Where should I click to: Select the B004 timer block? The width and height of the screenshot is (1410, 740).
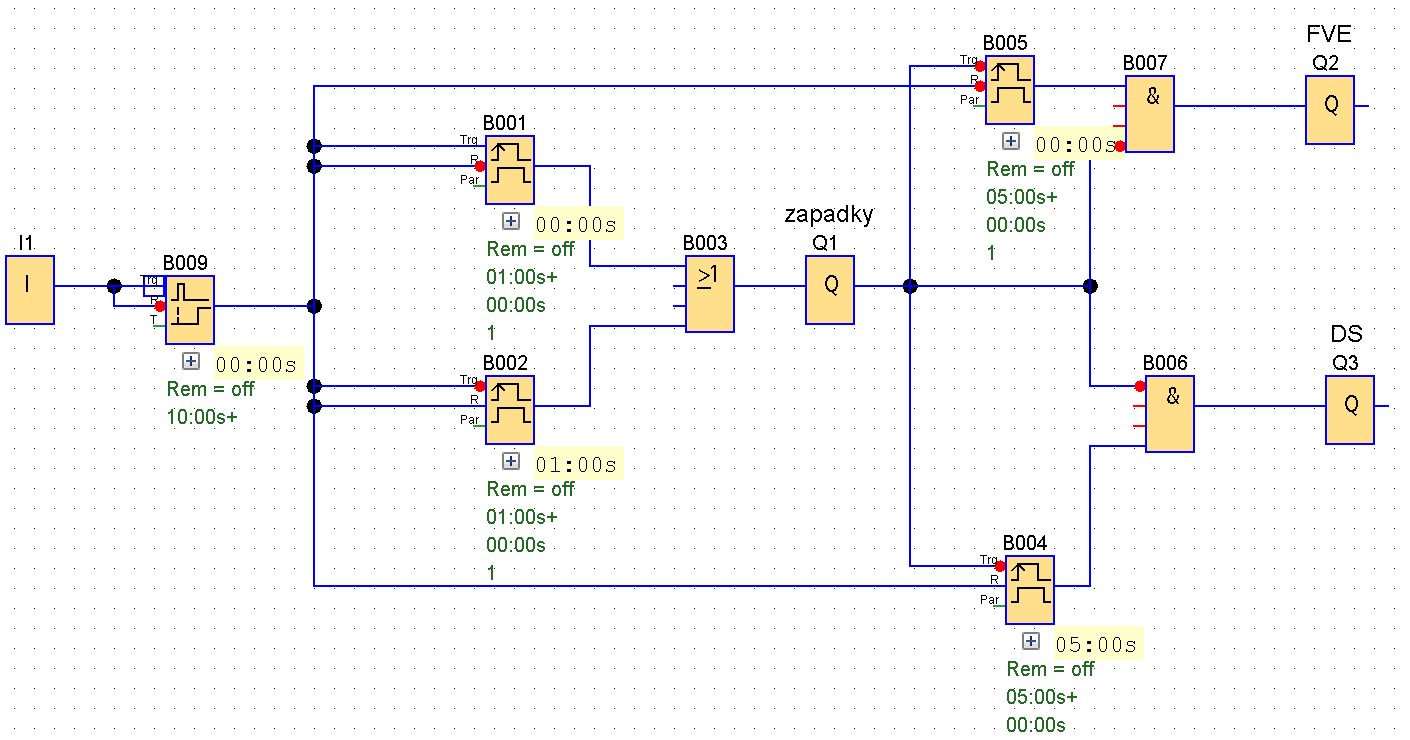tap(1030, 590)
